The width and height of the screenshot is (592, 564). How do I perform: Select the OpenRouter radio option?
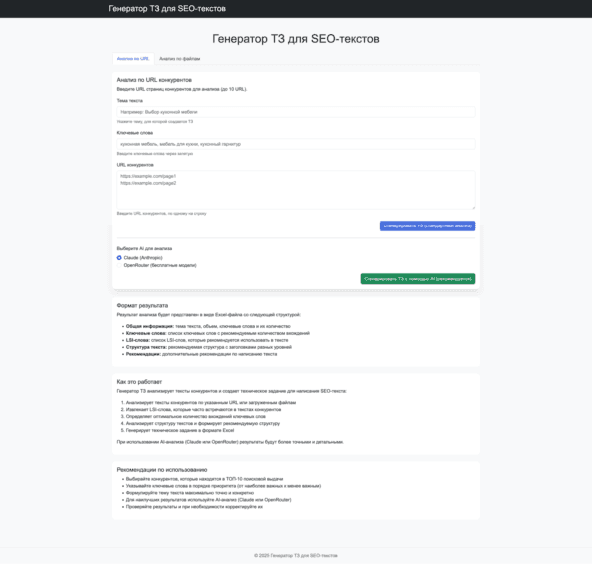pyautogui.click(x=119, y=265)
